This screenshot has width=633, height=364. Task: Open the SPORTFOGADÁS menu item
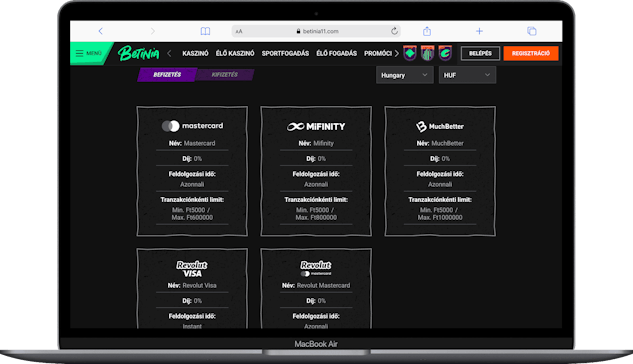click(285, 53)
